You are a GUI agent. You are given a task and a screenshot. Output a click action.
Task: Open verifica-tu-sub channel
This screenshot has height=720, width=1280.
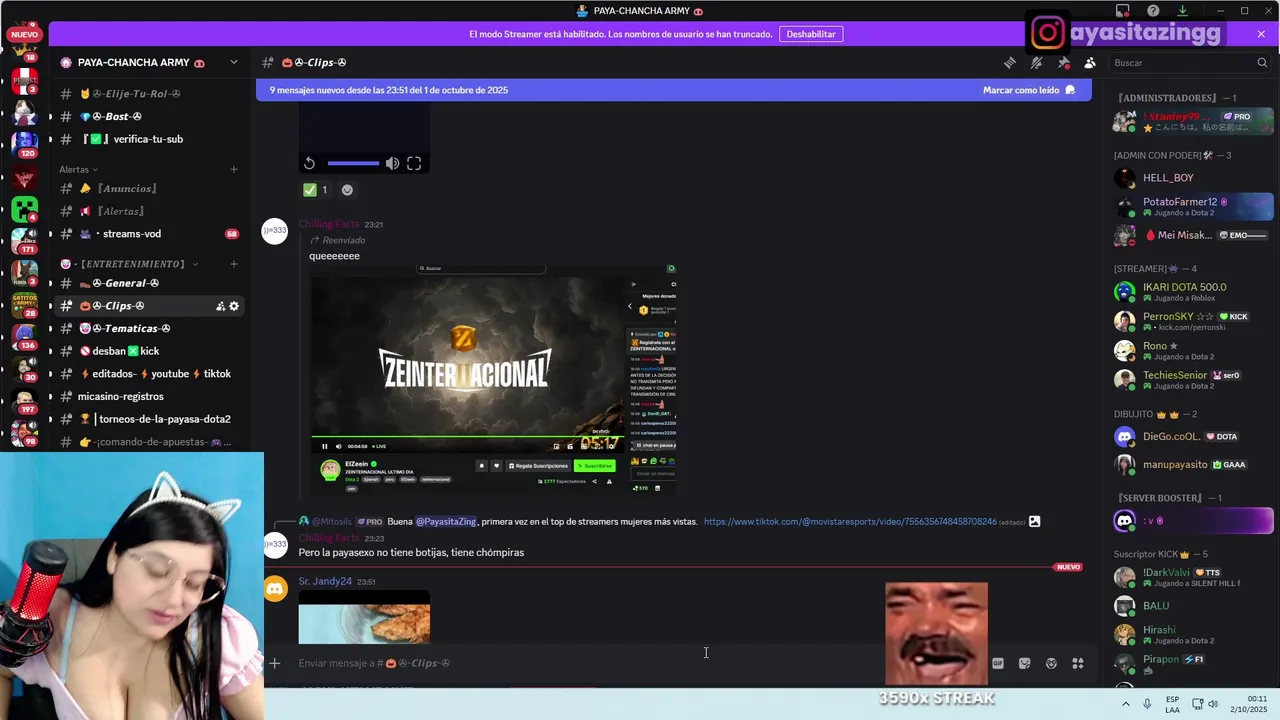pyautogui.click(x=148, y=139)
